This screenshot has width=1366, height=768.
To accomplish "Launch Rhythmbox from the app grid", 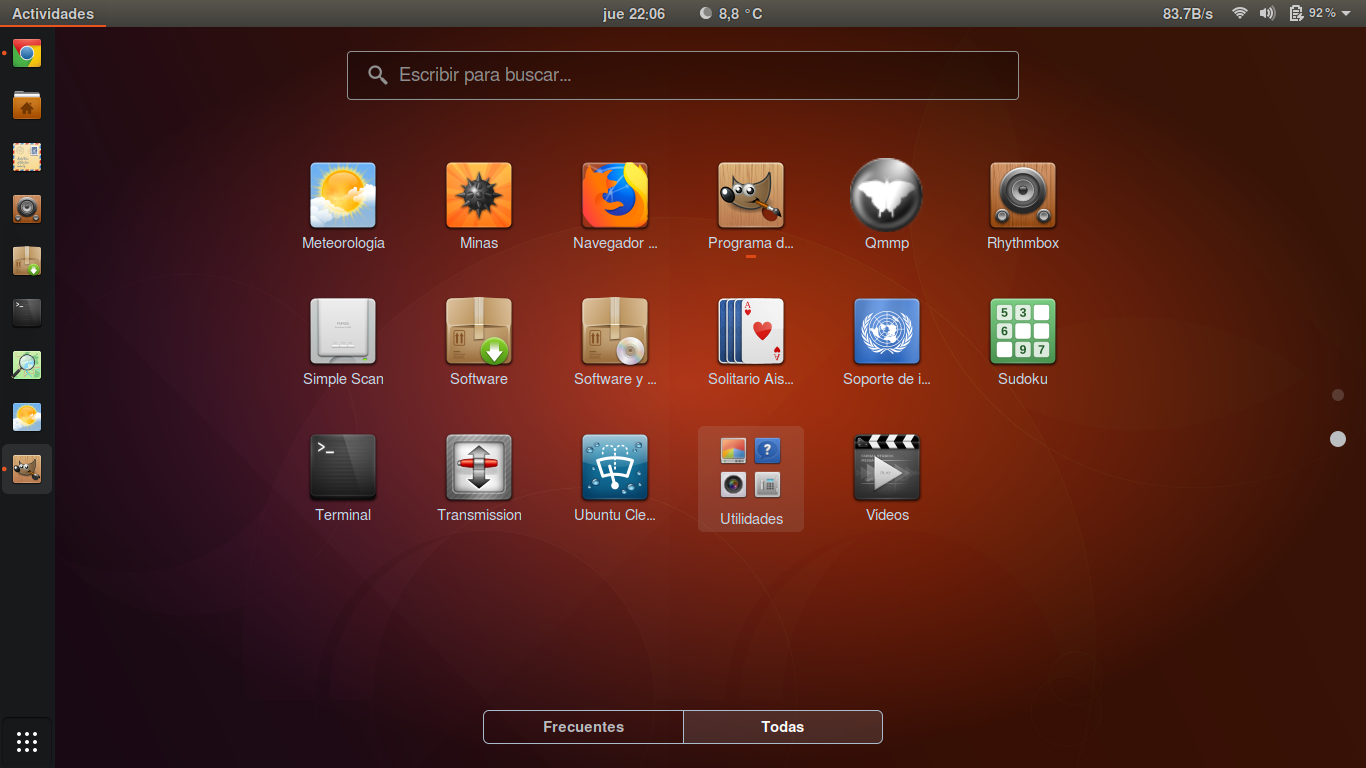I will (1023, 196).
